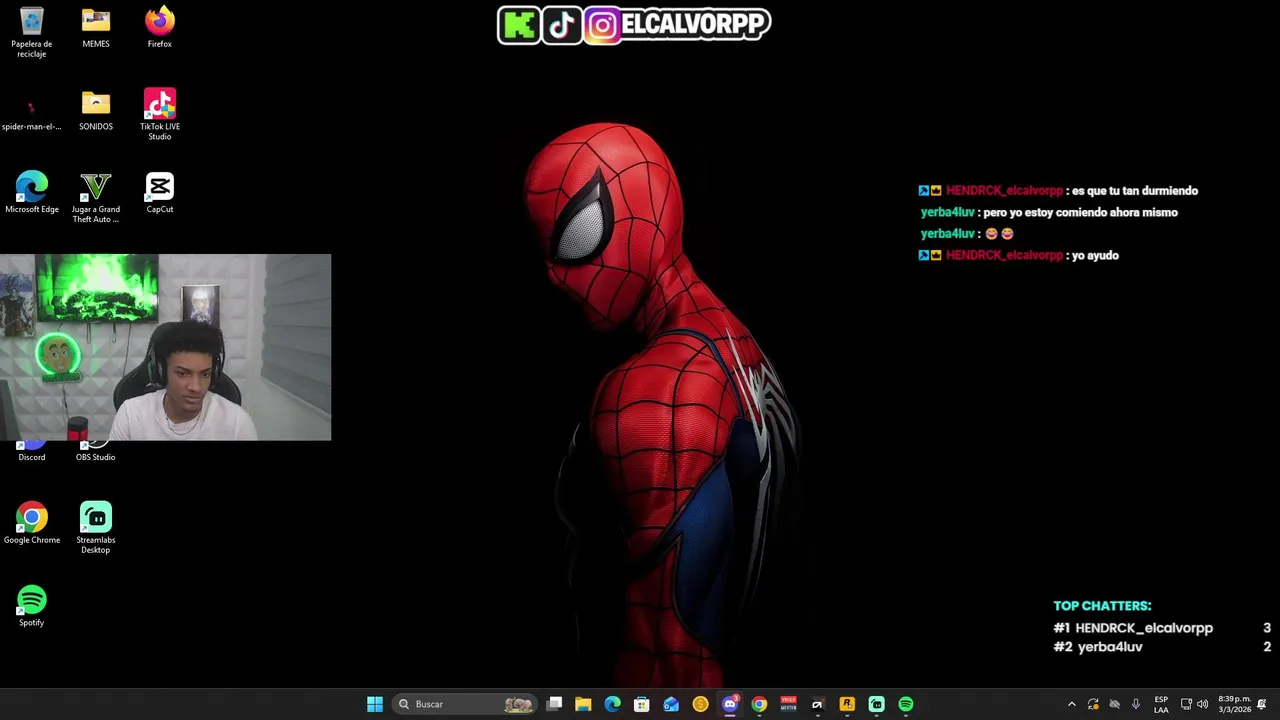Select the Spotify desktop shortcut
This screenshot has height=720, width=1280.
32,607
